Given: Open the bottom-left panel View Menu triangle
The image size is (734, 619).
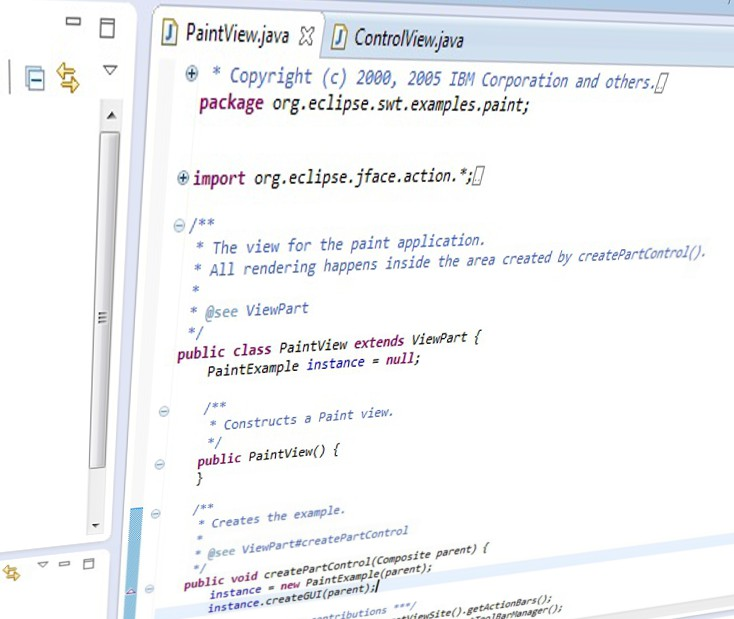Looking at the screenshot, I should point(43,565).
